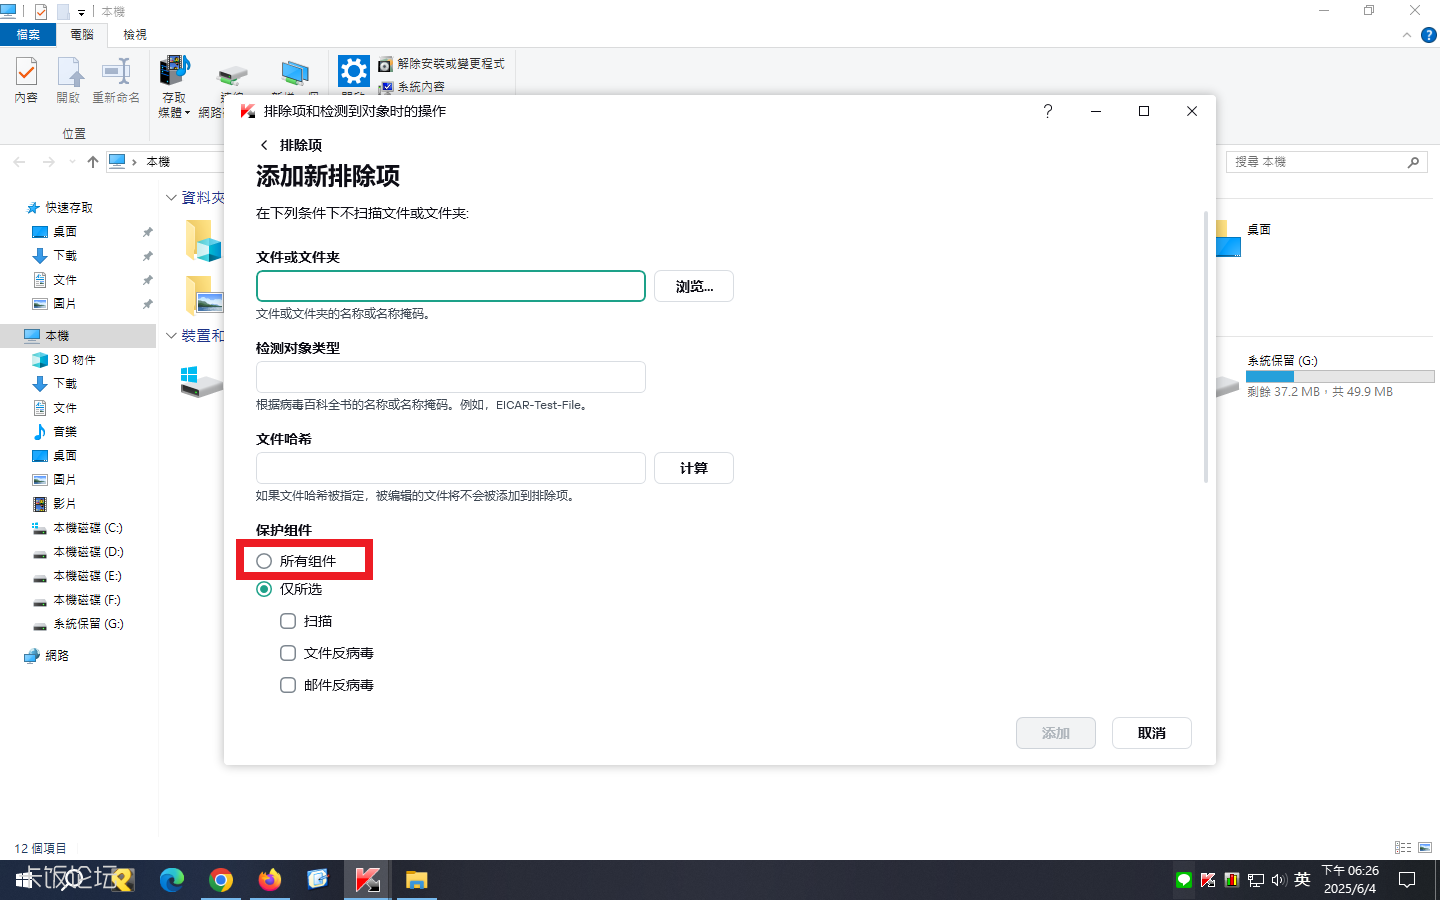
Task: Open recent locations dropdown in Explorer
Action: click(x=72, y=161)
